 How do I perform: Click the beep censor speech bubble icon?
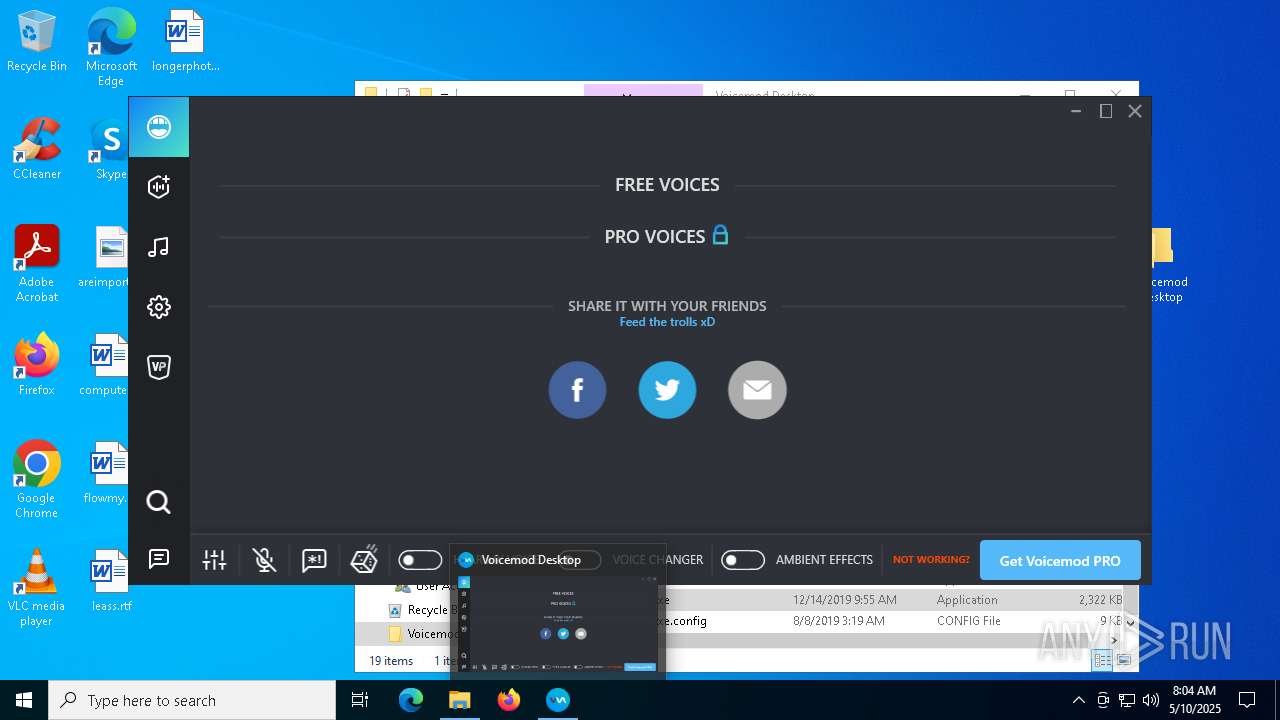tap(314, 560)
